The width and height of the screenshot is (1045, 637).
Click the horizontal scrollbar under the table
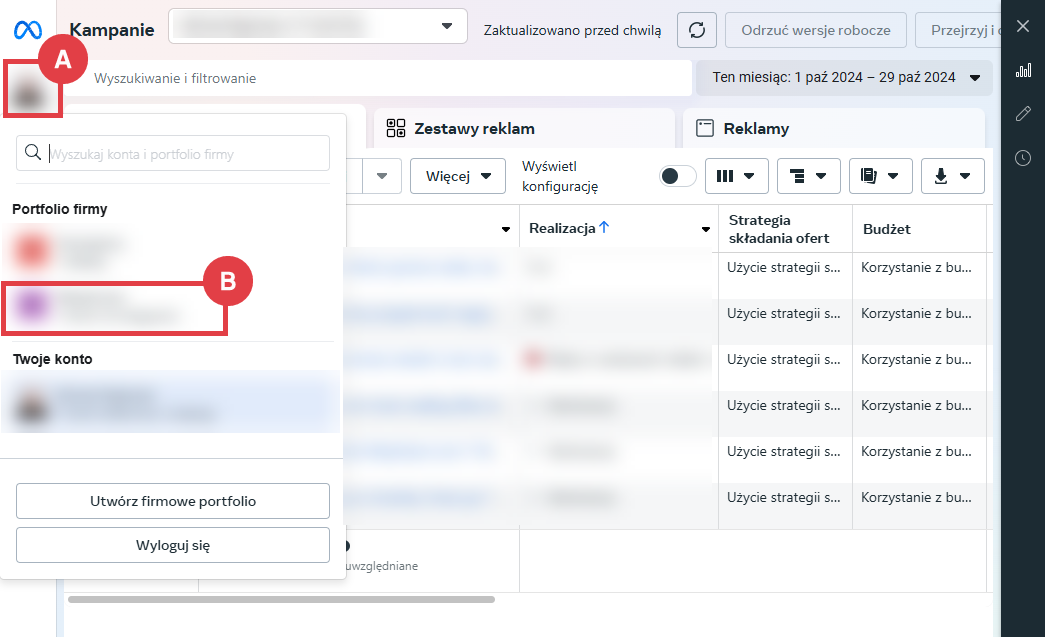coord(281,599)
